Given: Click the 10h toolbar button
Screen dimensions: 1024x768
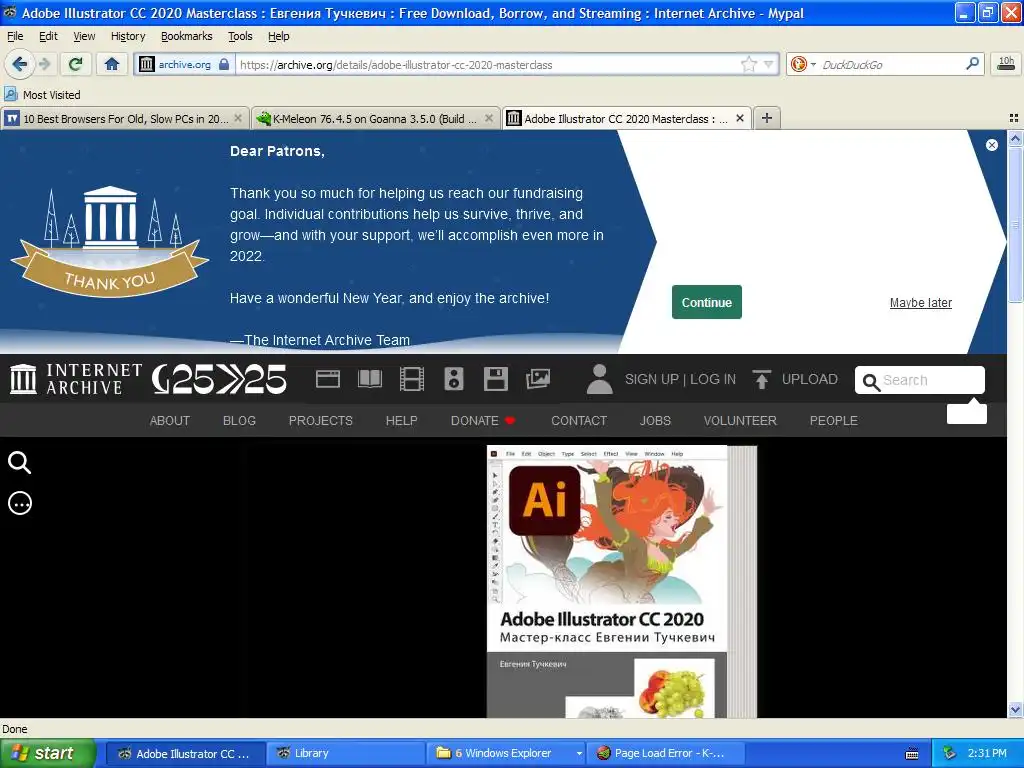Looking at the screenshot, I should pos(1006,63).
